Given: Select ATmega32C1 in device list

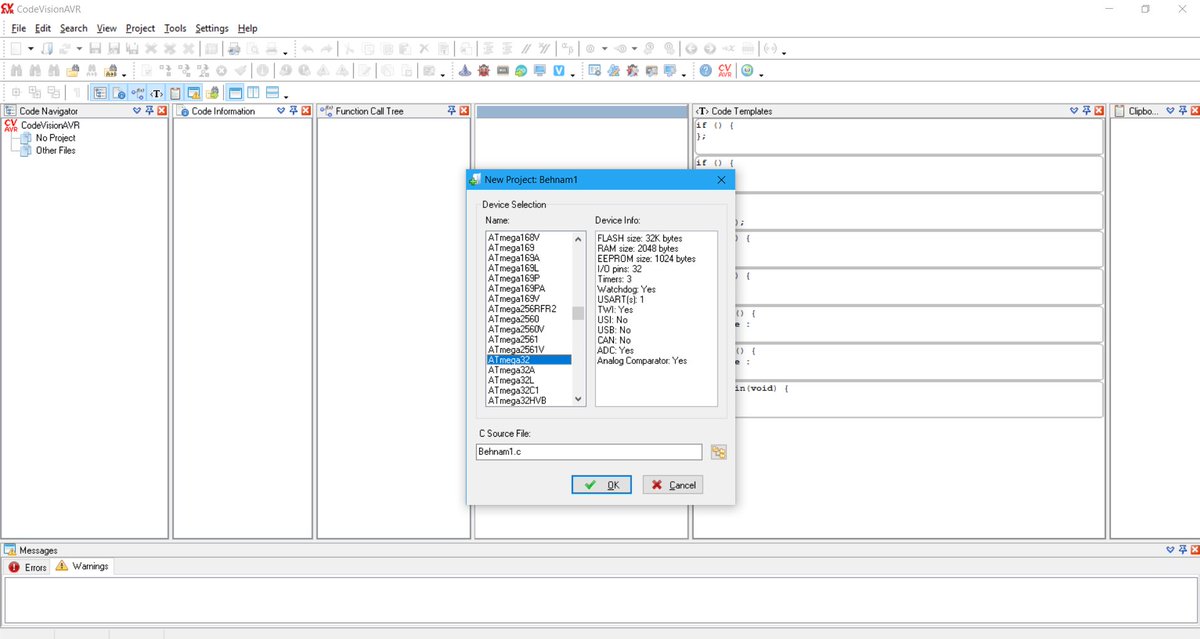Looking at the screenshot, I should [528, 390].
